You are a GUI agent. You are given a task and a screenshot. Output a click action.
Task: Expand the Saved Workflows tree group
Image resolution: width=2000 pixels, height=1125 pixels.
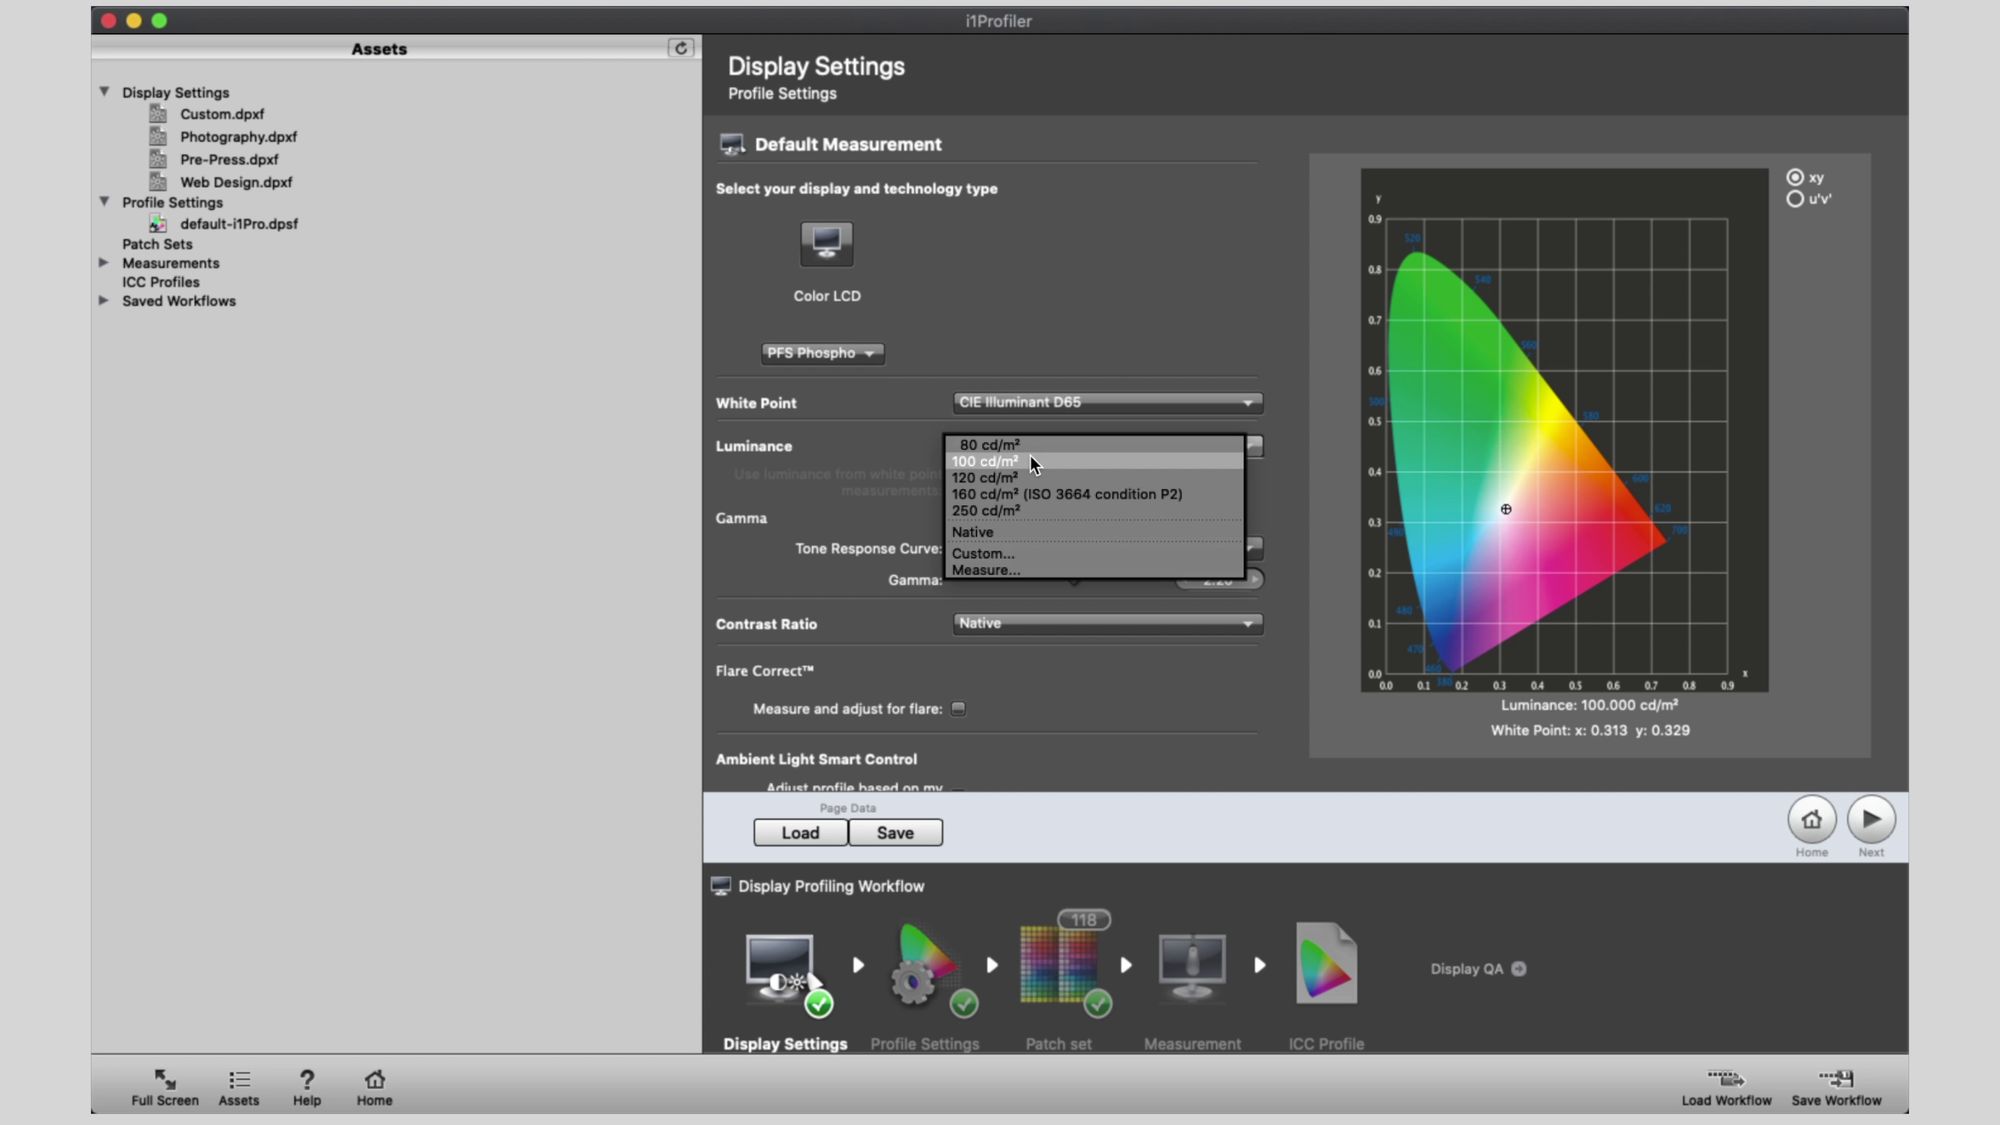103,300
